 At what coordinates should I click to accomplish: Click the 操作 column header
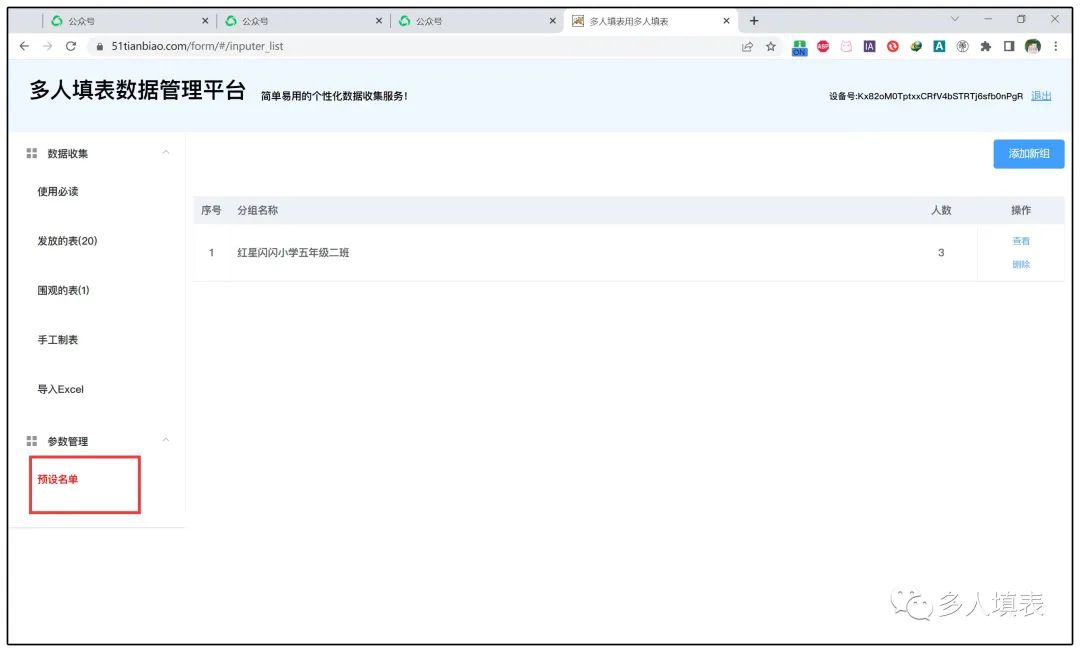pyautogui.click(x=1021, y=210)
